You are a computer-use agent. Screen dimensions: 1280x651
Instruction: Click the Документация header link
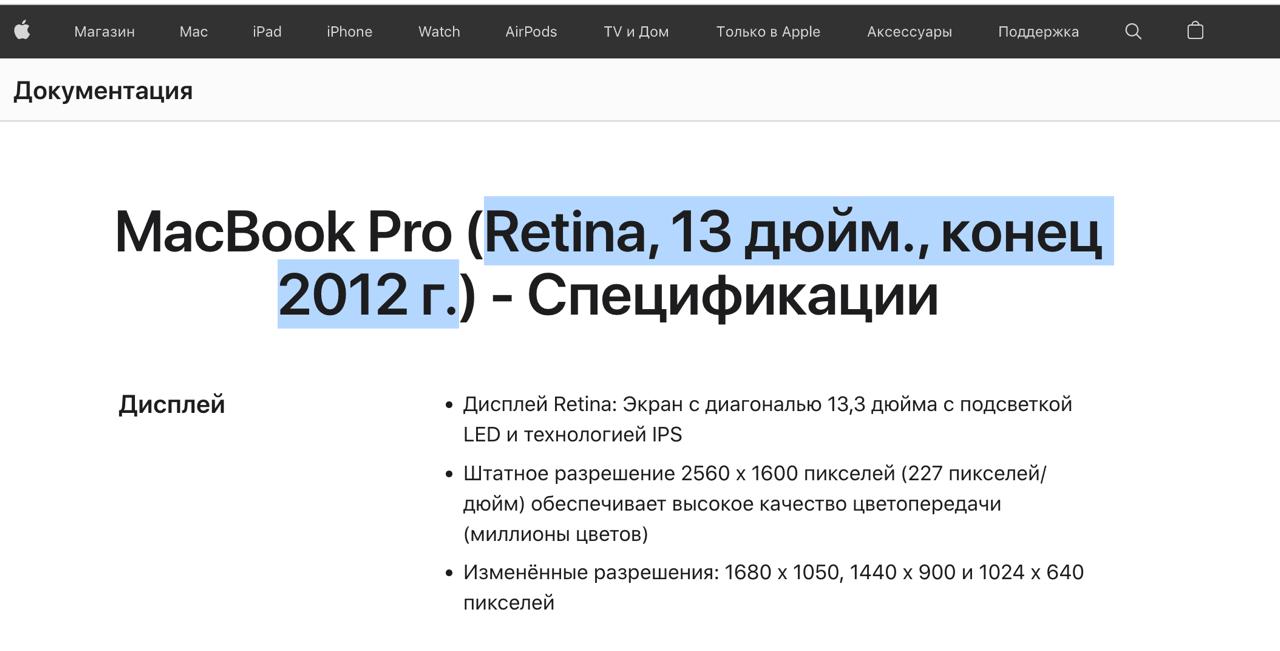click(103, 91)
